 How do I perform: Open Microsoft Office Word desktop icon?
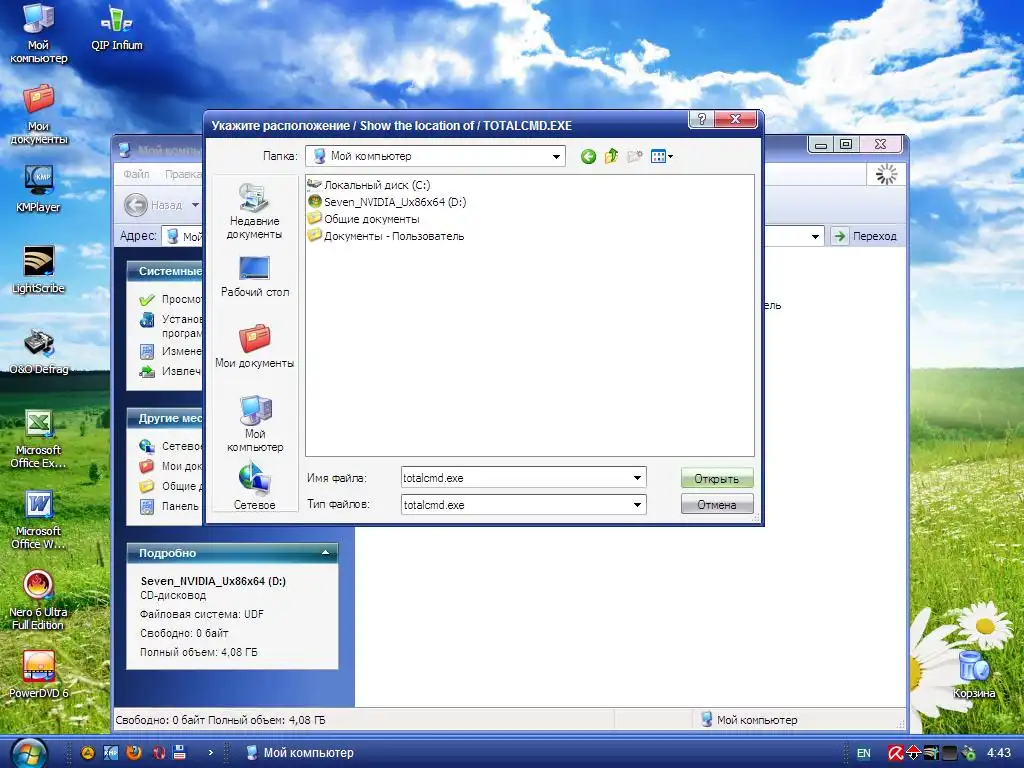(x=39, y=519)
